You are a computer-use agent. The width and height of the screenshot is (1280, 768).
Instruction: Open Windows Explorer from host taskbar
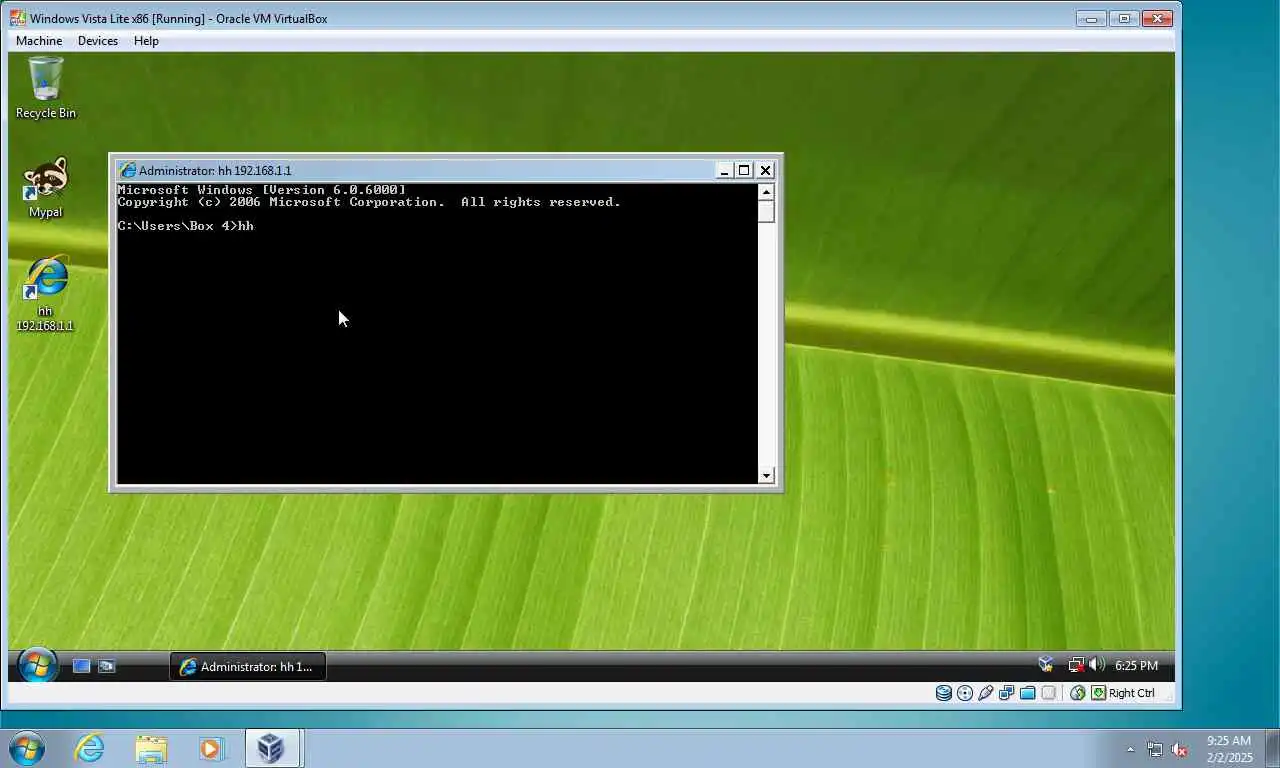coord(151,748)
